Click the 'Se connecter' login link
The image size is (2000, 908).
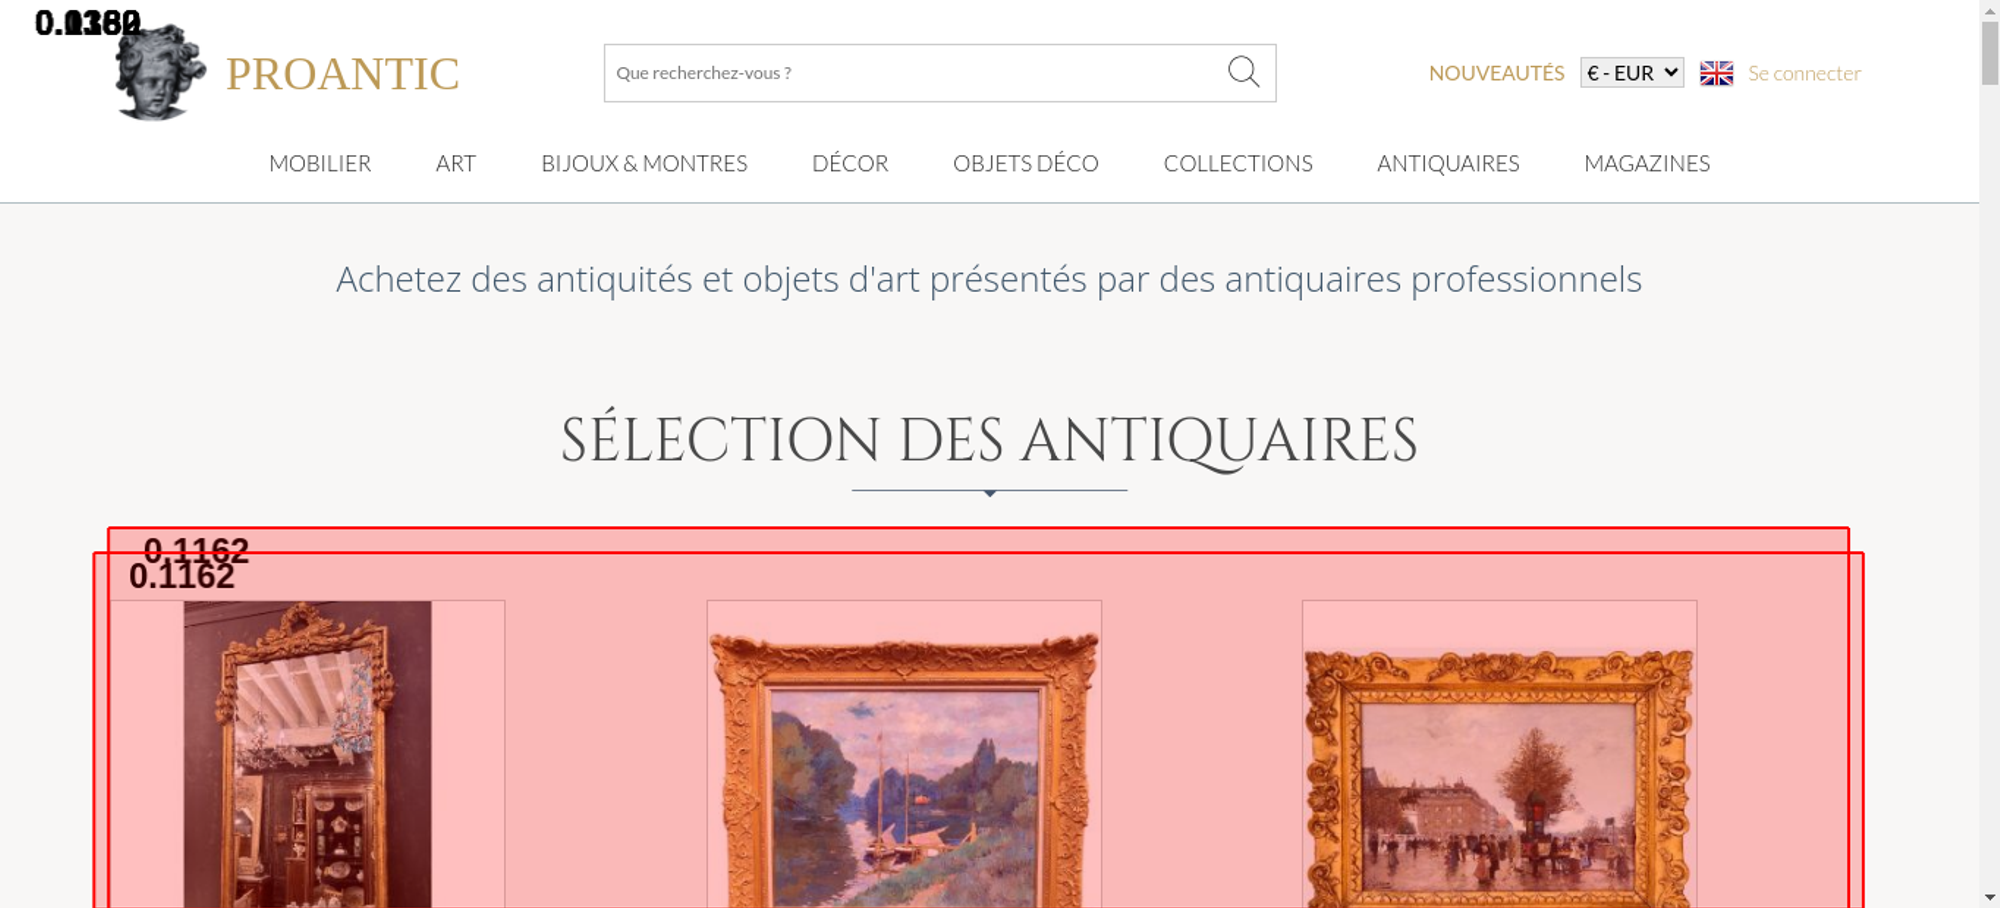click(1804, 73)
